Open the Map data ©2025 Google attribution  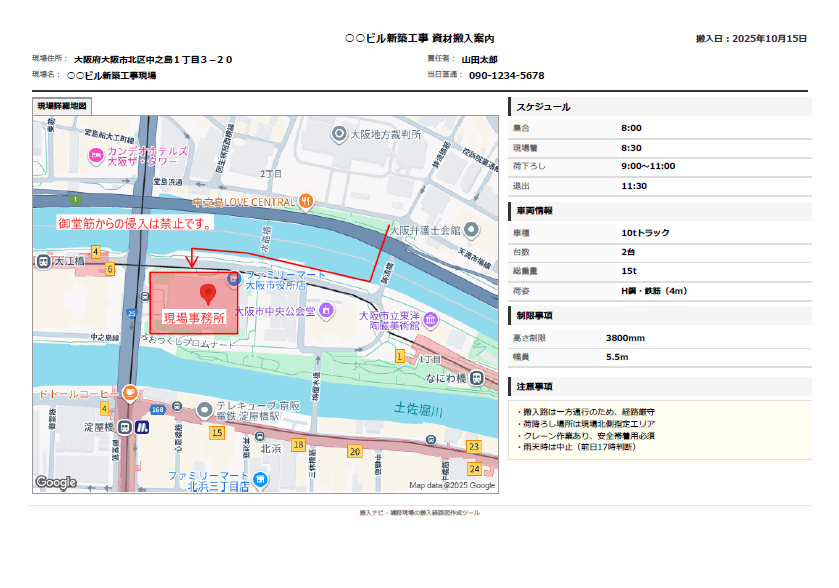coord(452,486)
